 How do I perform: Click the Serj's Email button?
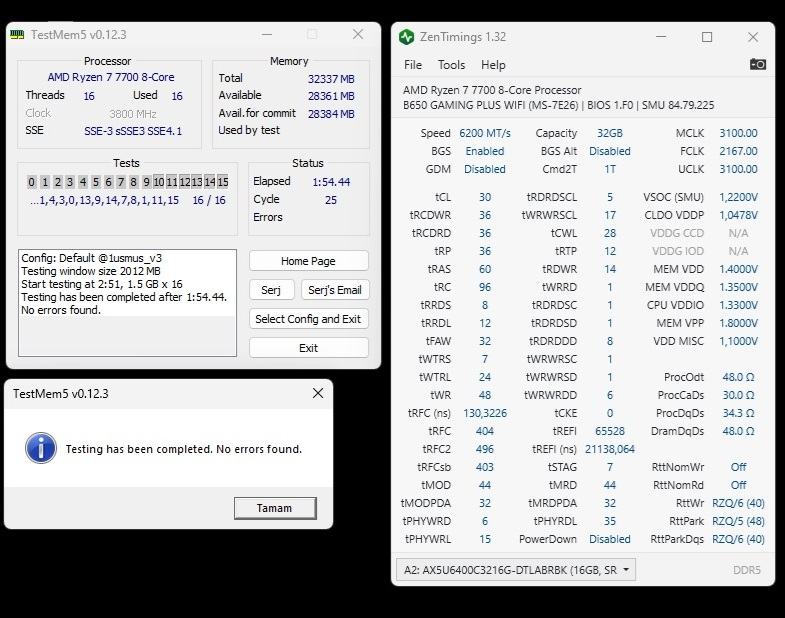[x=334, y=290]
